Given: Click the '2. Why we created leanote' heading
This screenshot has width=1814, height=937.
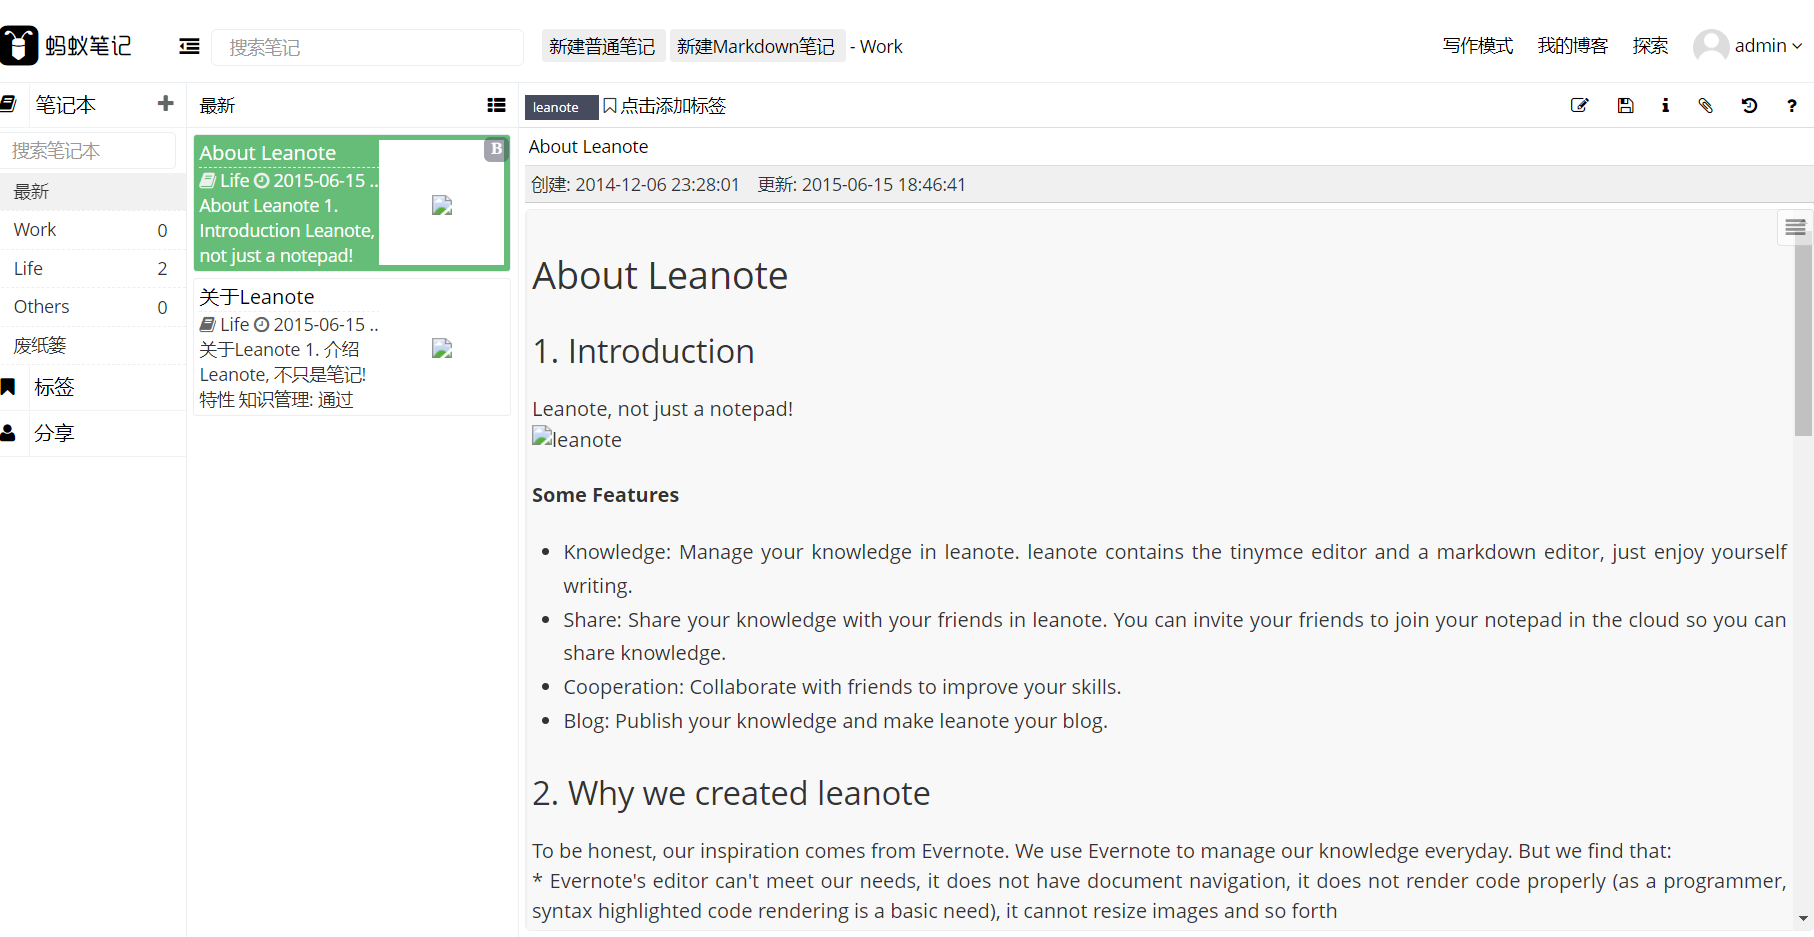Looking at the screenshot, I should pyautogui.click(x=731, y=793).
